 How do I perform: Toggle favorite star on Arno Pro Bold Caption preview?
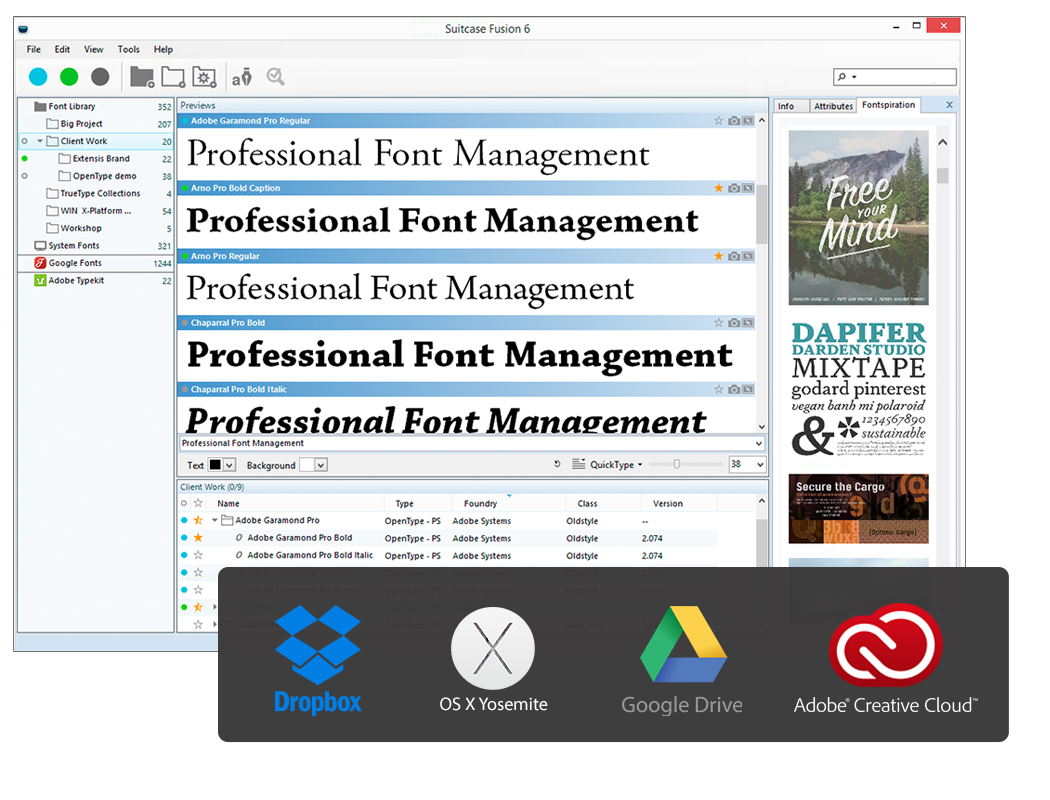[718, 188]
